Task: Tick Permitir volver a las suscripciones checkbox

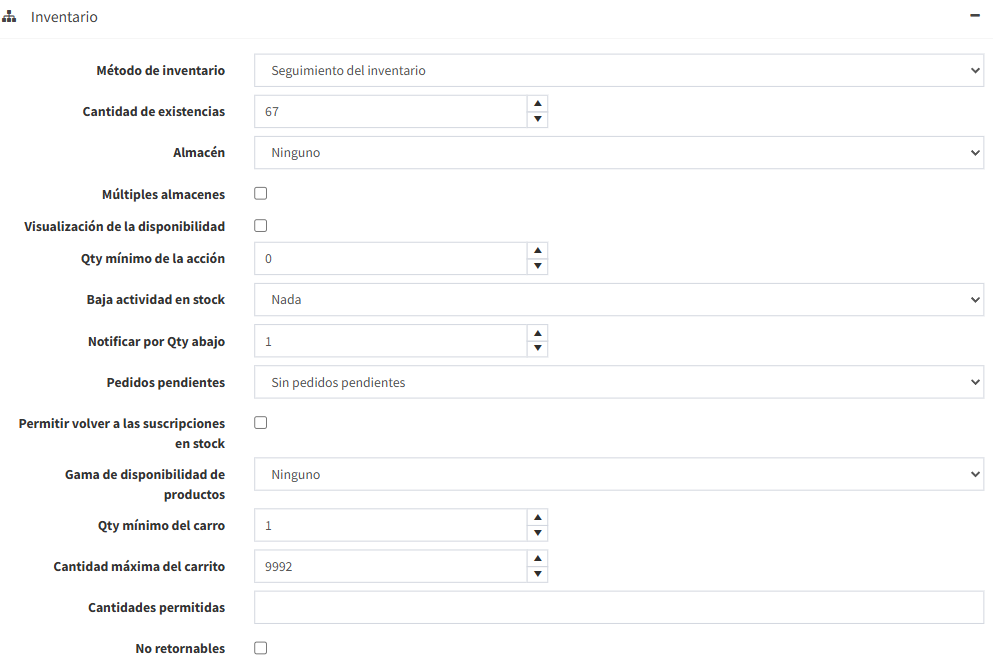Action: (261, 423)
